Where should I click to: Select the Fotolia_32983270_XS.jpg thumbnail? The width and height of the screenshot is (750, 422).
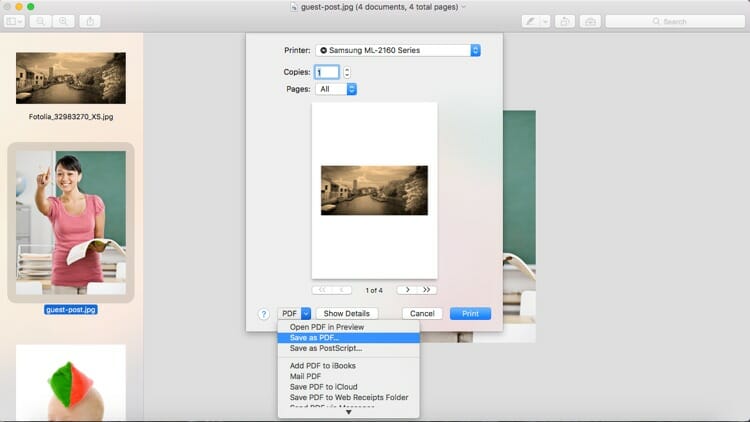pos(71,78)
